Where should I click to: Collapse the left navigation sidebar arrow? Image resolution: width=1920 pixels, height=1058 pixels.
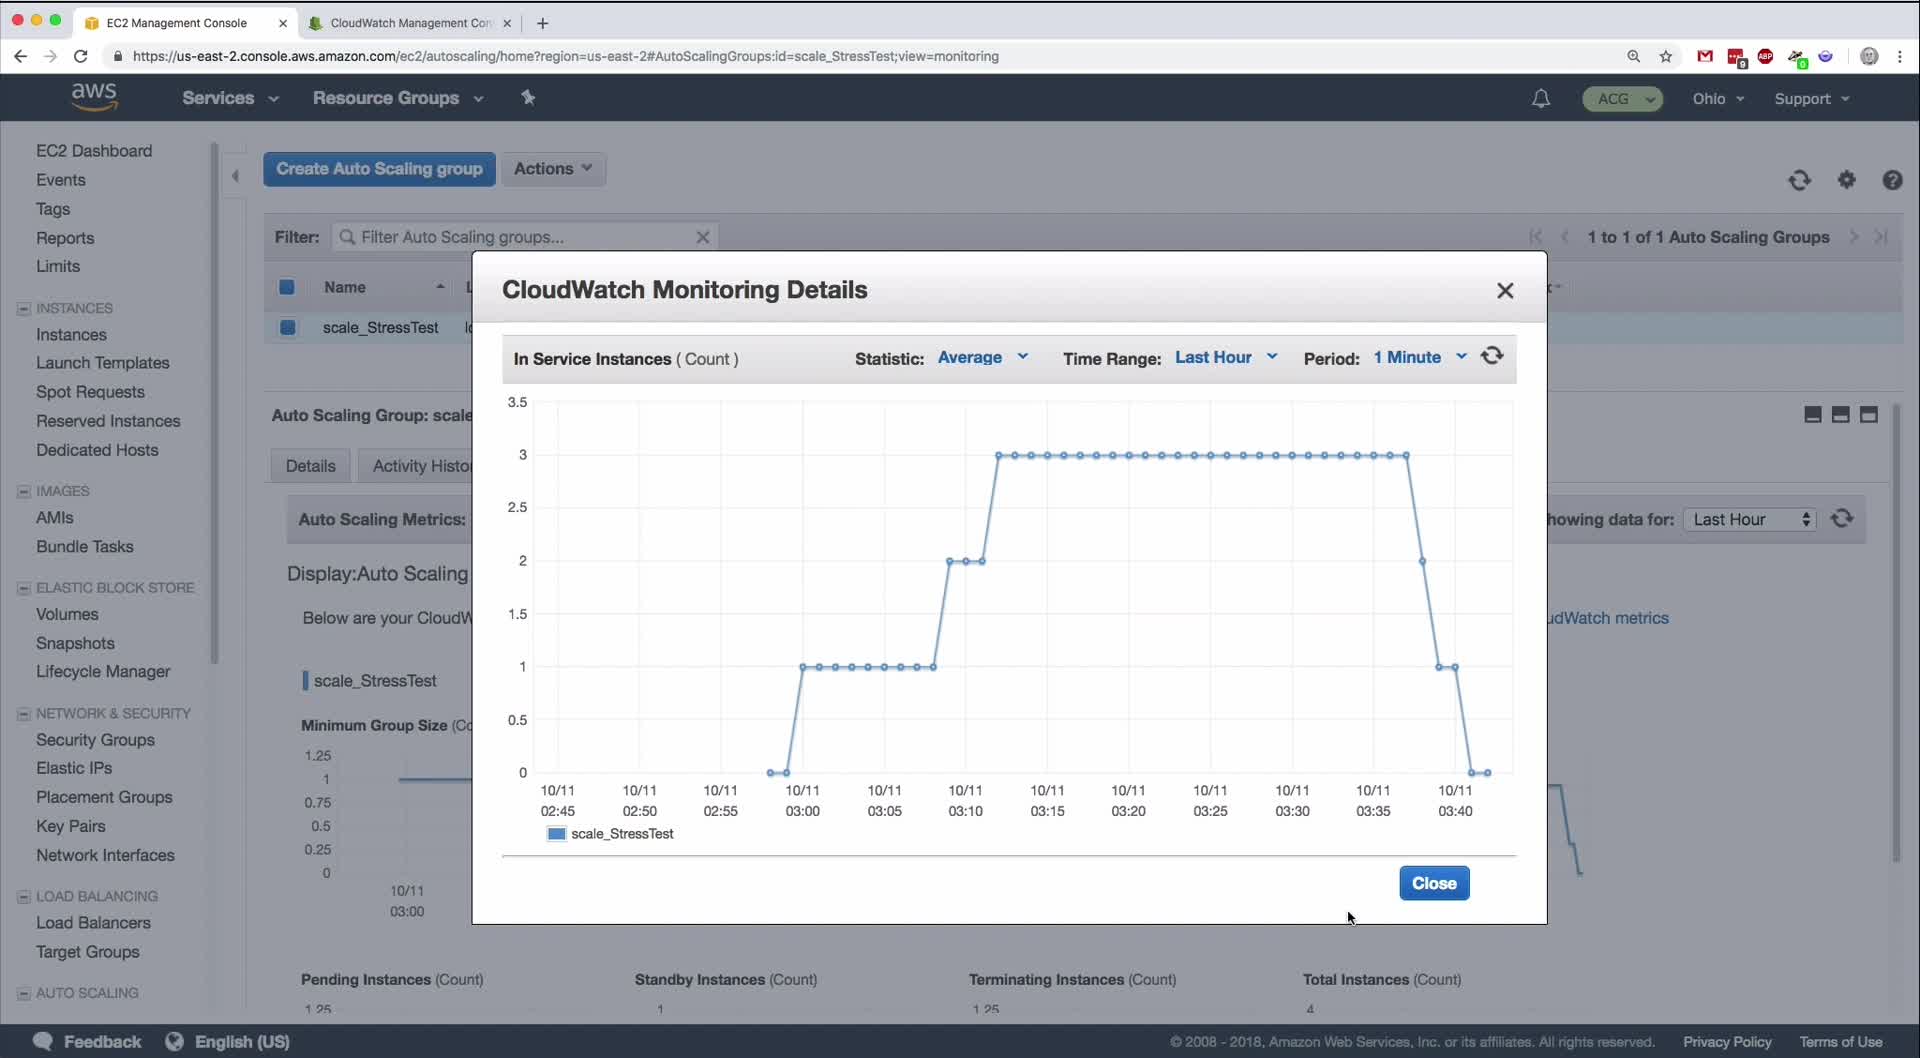[235, 176]
